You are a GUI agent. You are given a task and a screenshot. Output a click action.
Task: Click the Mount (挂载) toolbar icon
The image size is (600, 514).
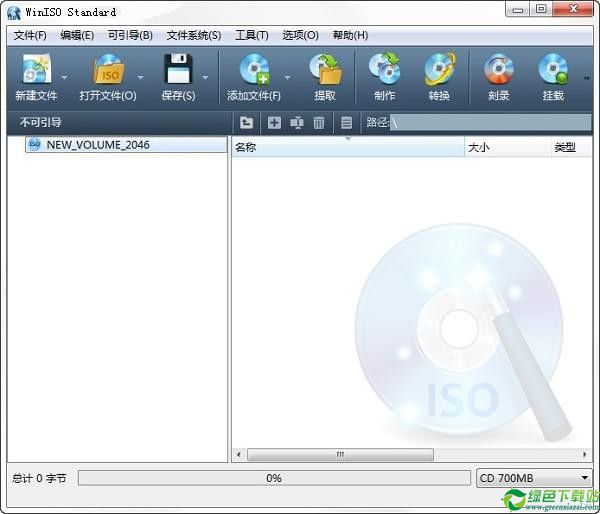point(553,70)
